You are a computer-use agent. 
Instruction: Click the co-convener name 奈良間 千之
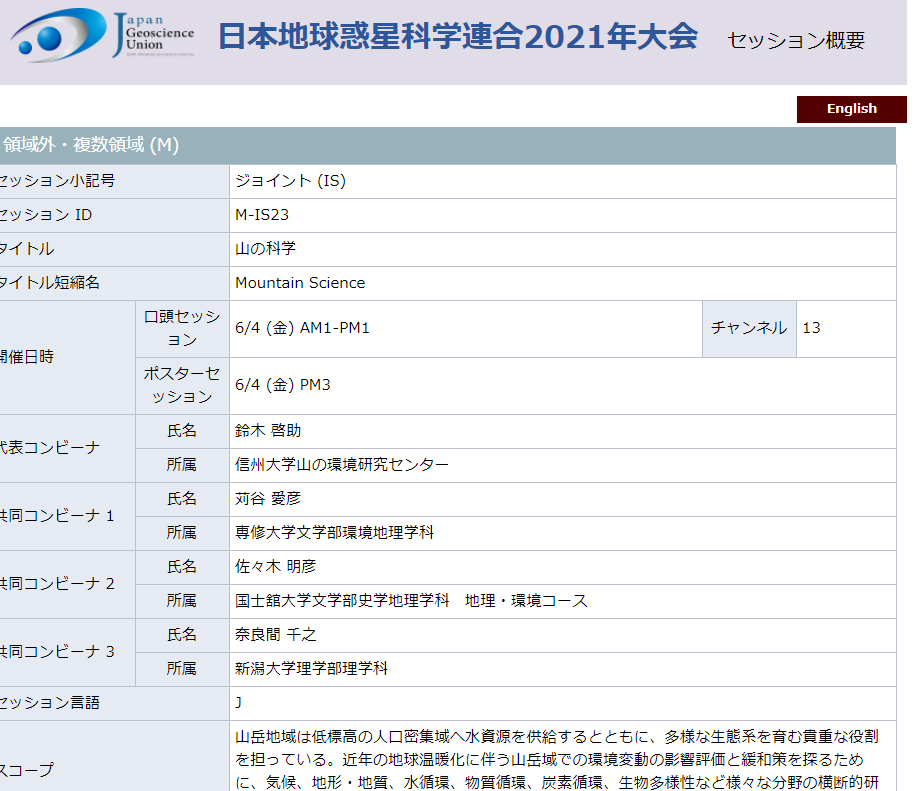[x=275, y=635]
